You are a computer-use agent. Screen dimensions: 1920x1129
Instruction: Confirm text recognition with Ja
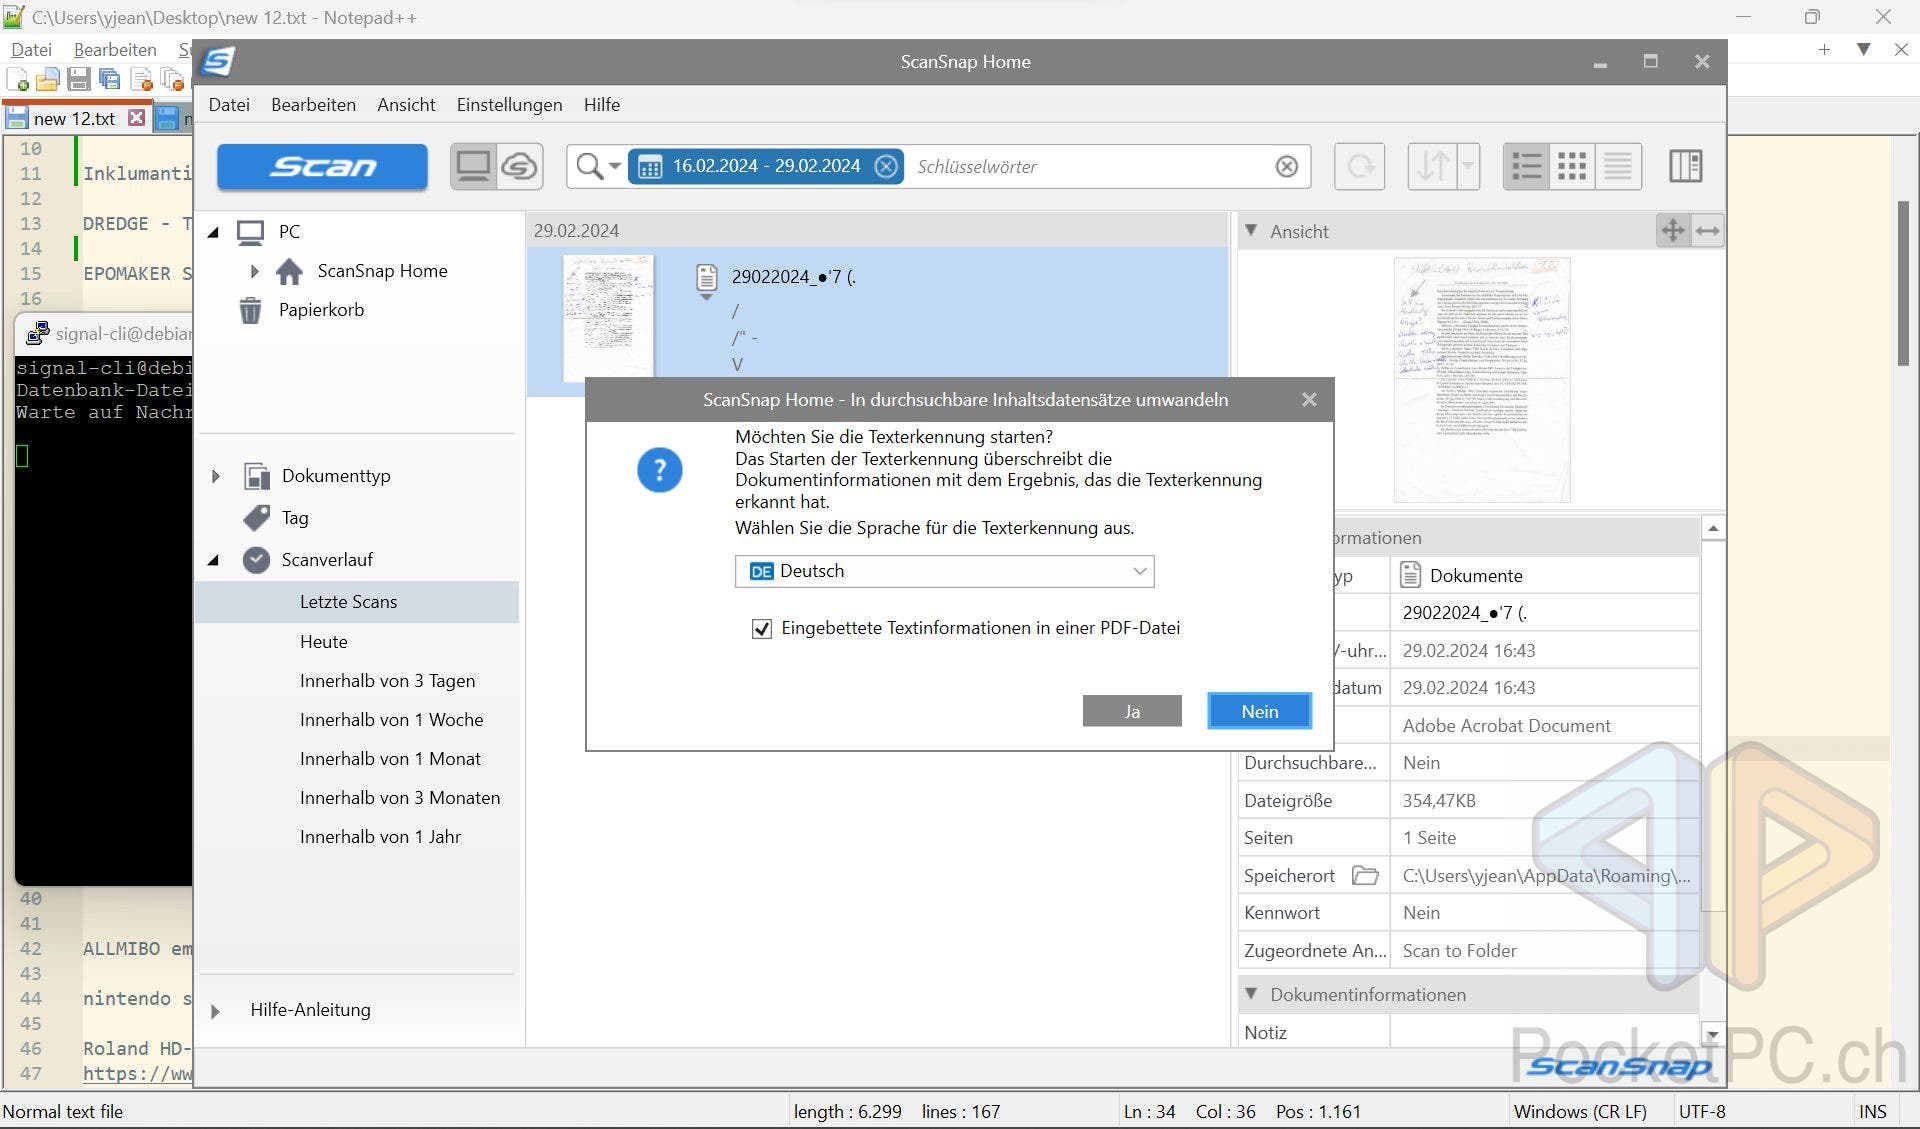tap(1132, 711)
